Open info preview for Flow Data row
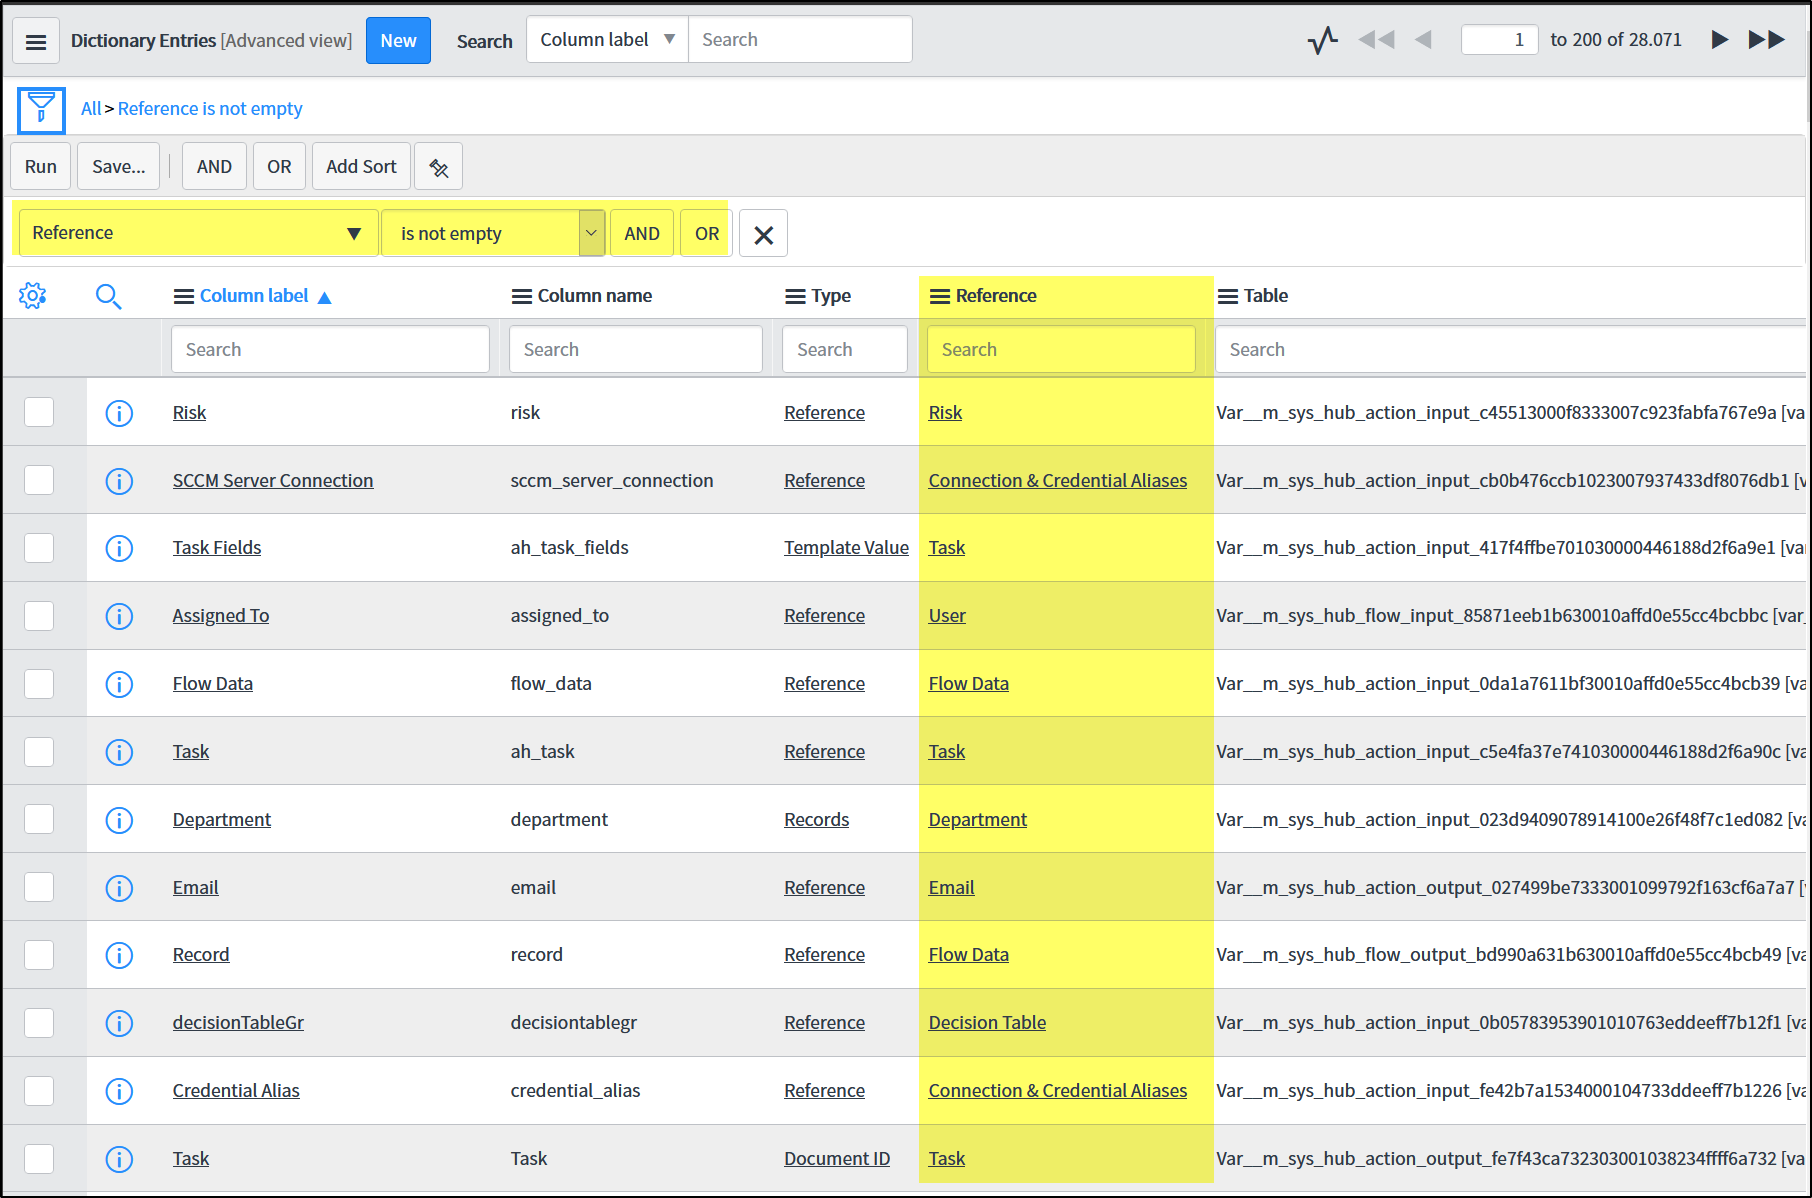The height and width of the screenshot is (1198, 1812). (x=119, y=684)
